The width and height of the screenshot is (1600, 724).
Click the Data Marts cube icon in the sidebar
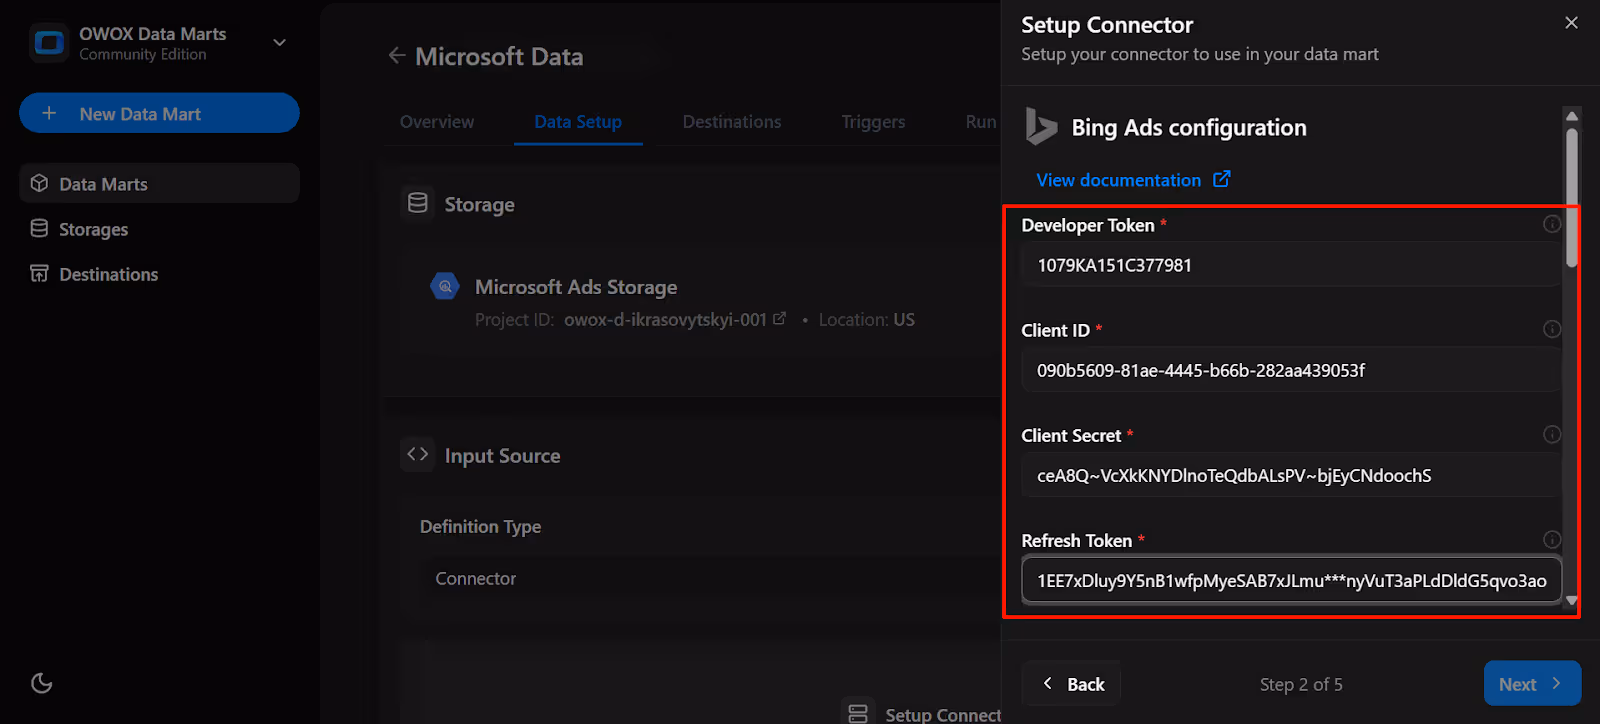tap(40, 183)
